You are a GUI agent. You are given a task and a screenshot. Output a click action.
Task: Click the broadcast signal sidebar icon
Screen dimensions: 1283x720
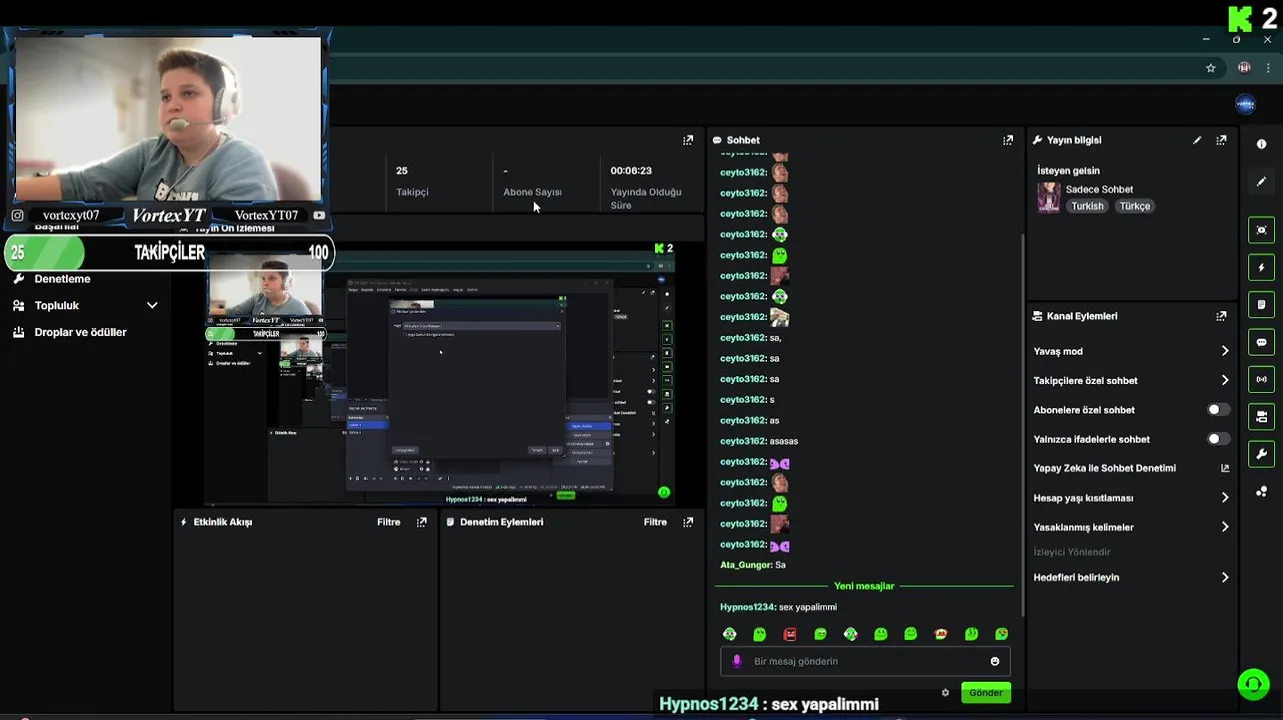click(1261, 379)
